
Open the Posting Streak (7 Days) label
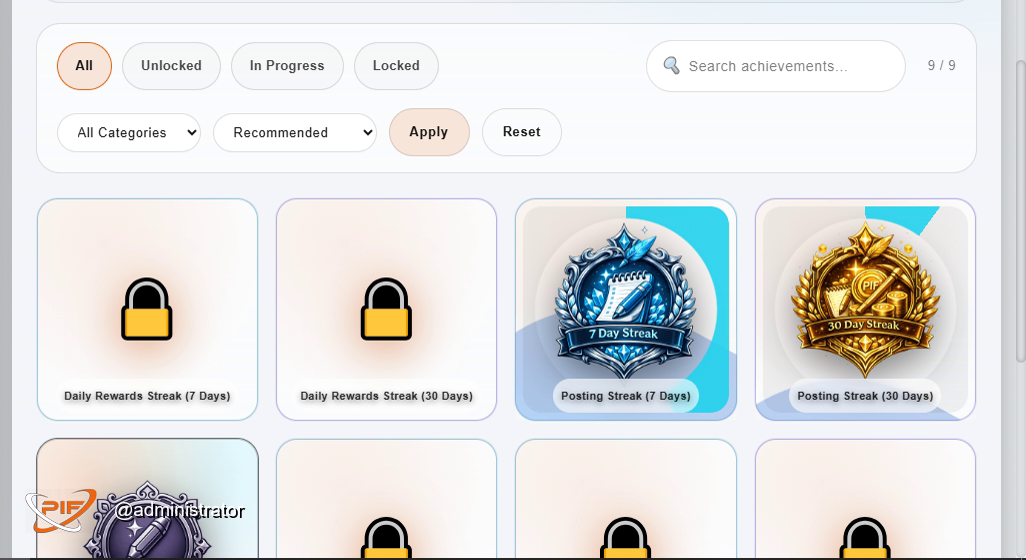coord(625,396)
